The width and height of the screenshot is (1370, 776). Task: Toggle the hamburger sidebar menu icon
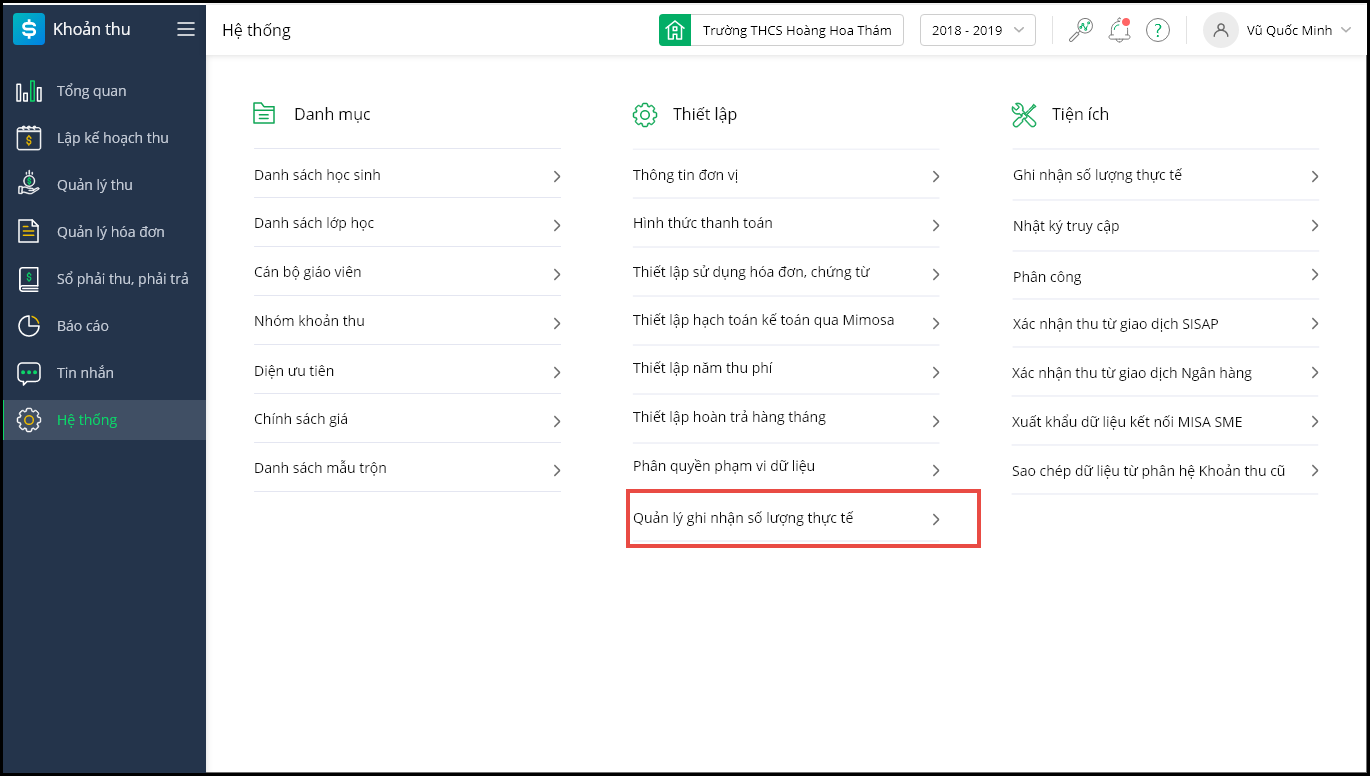pyautogui.click(x=185, y=30)
